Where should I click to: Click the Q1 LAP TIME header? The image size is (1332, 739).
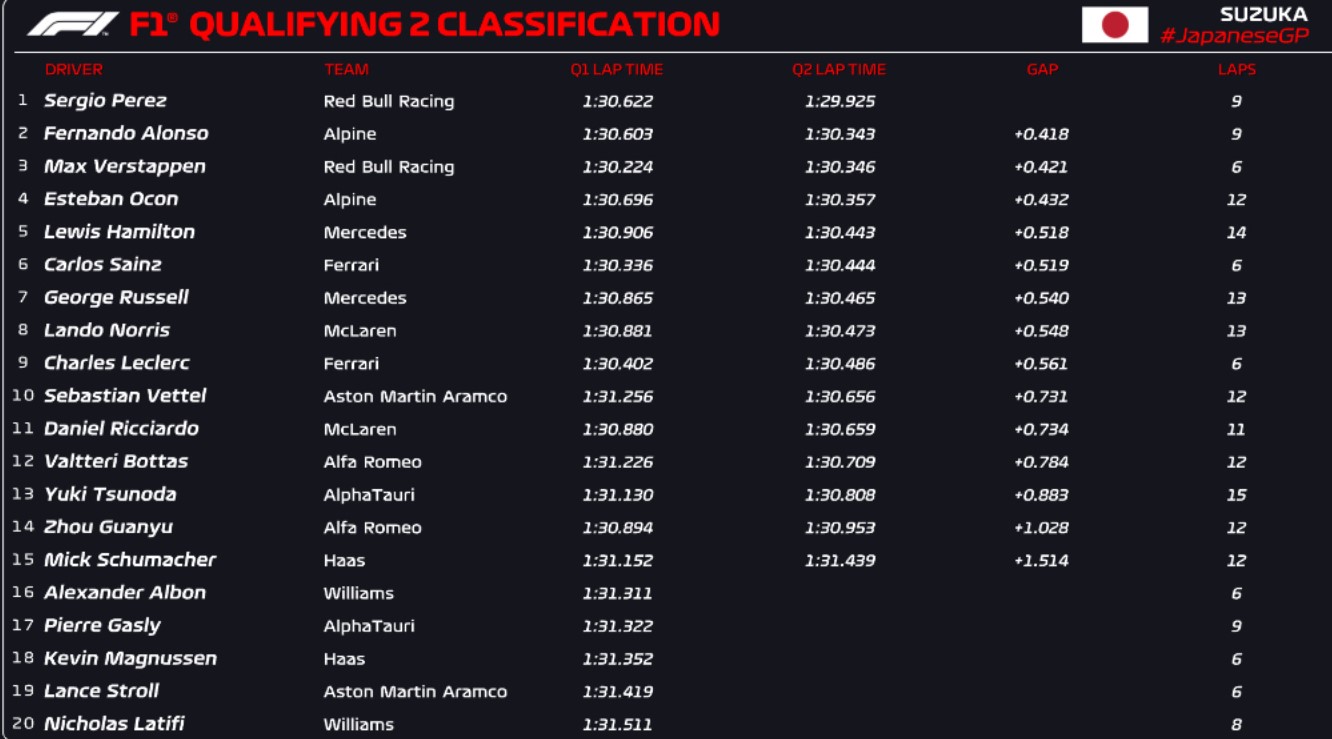tap(617, 69)
